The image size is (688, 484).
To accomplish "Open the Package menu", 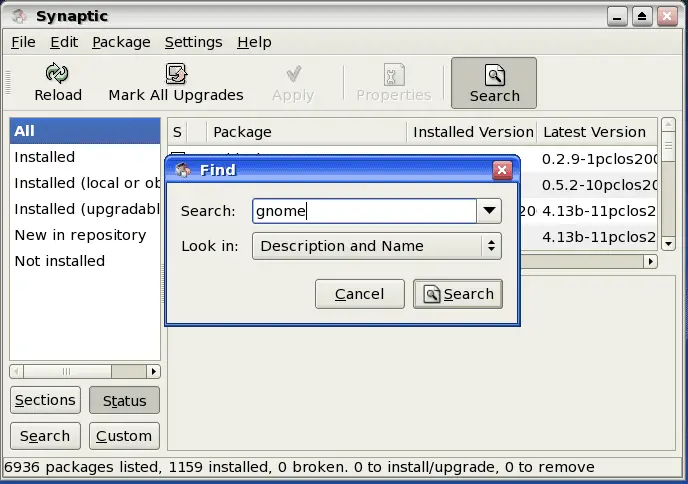I will point(121,42).
